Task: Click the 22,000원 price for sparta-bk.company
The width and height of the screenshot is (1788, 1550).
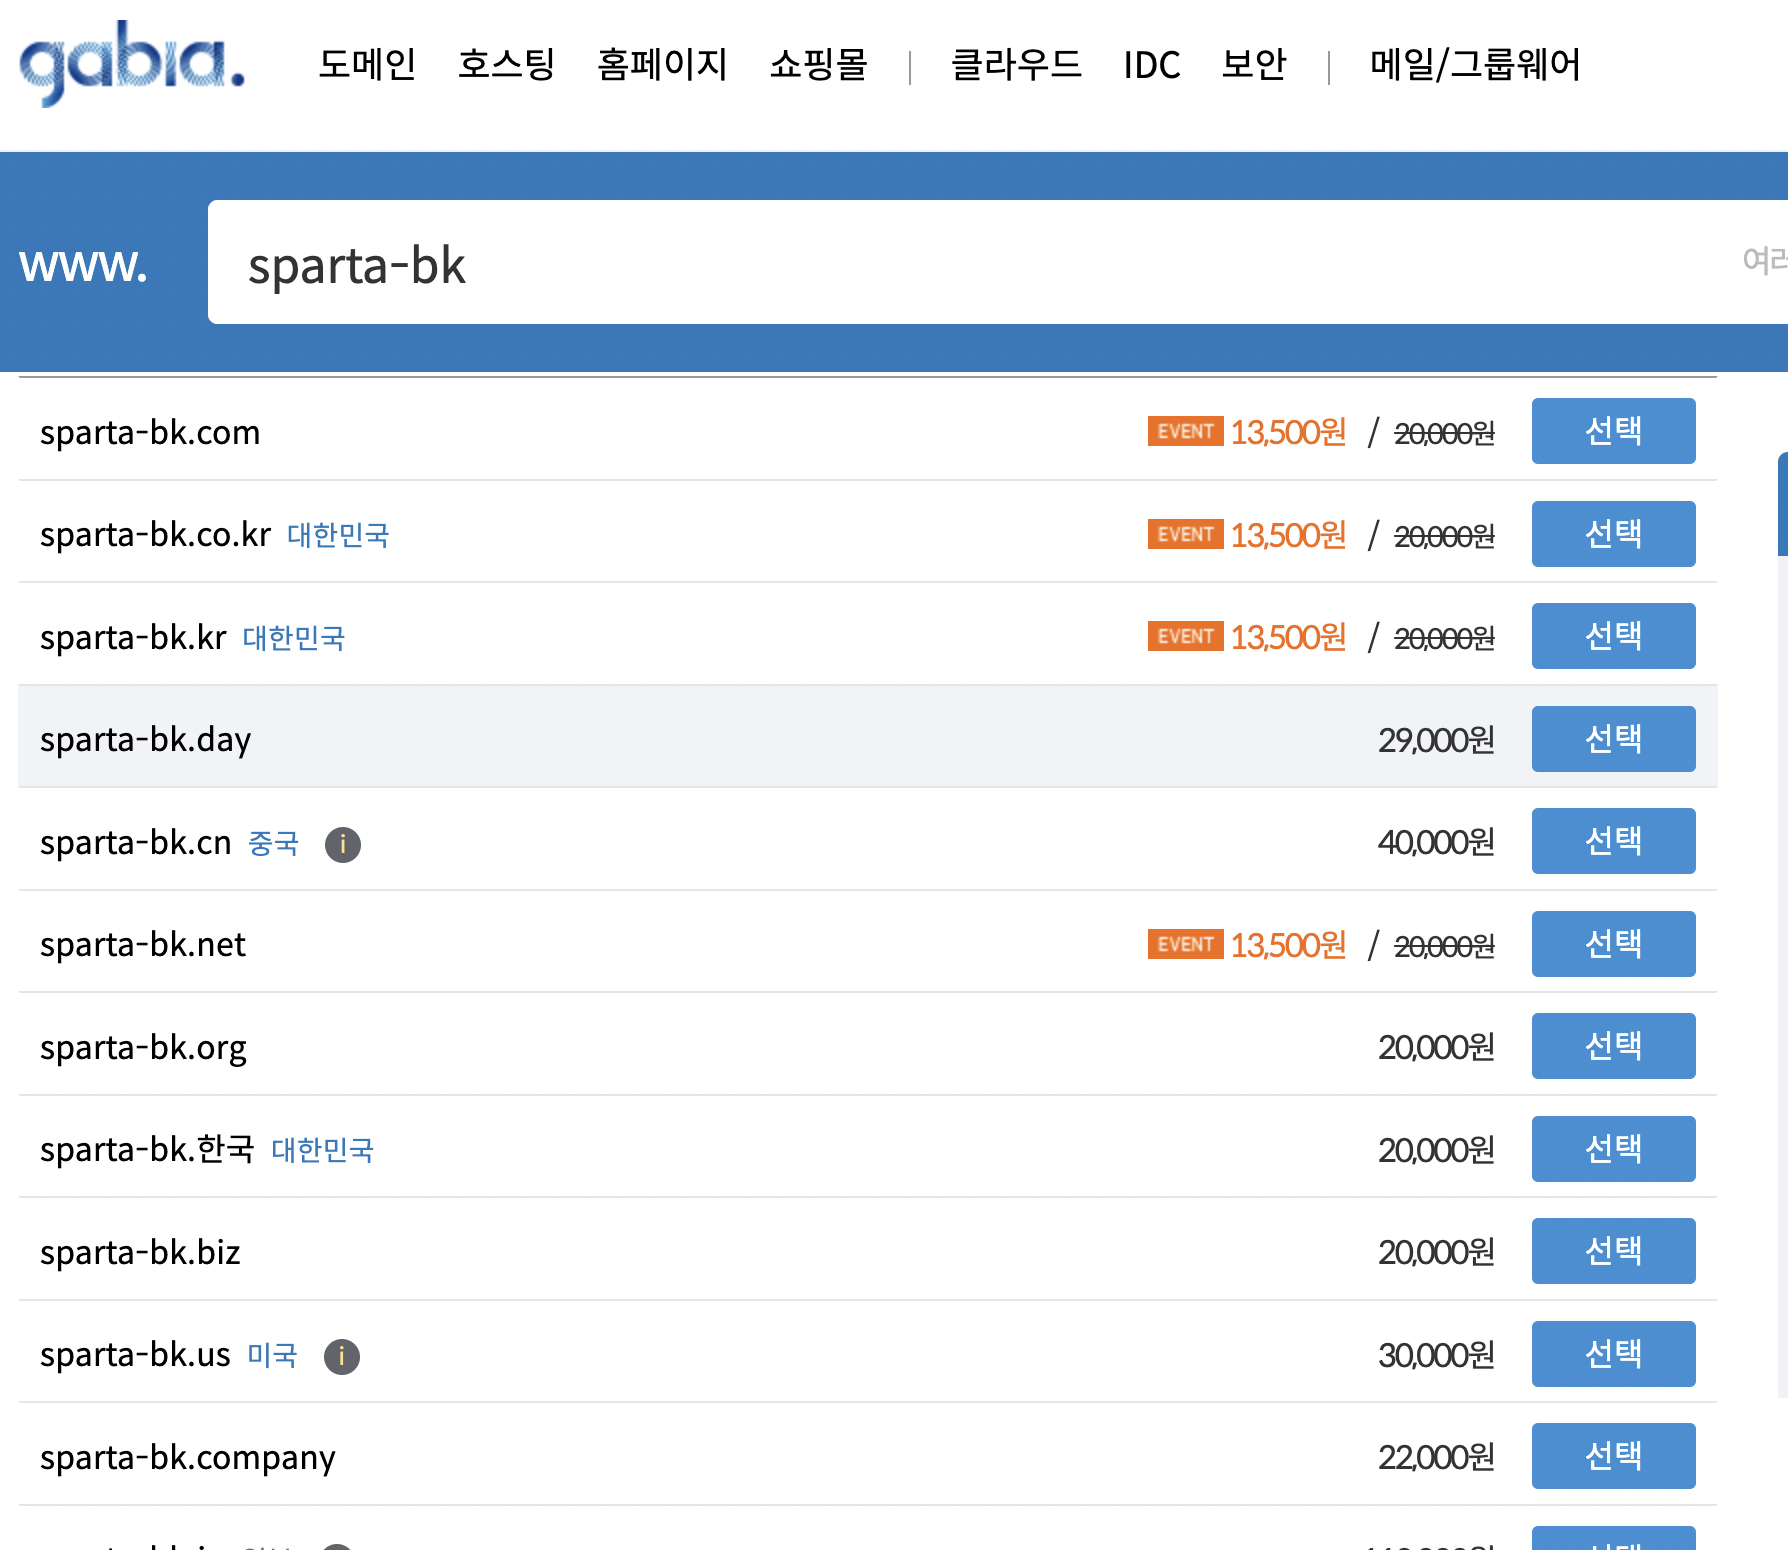Action: click(1436, 1457)
